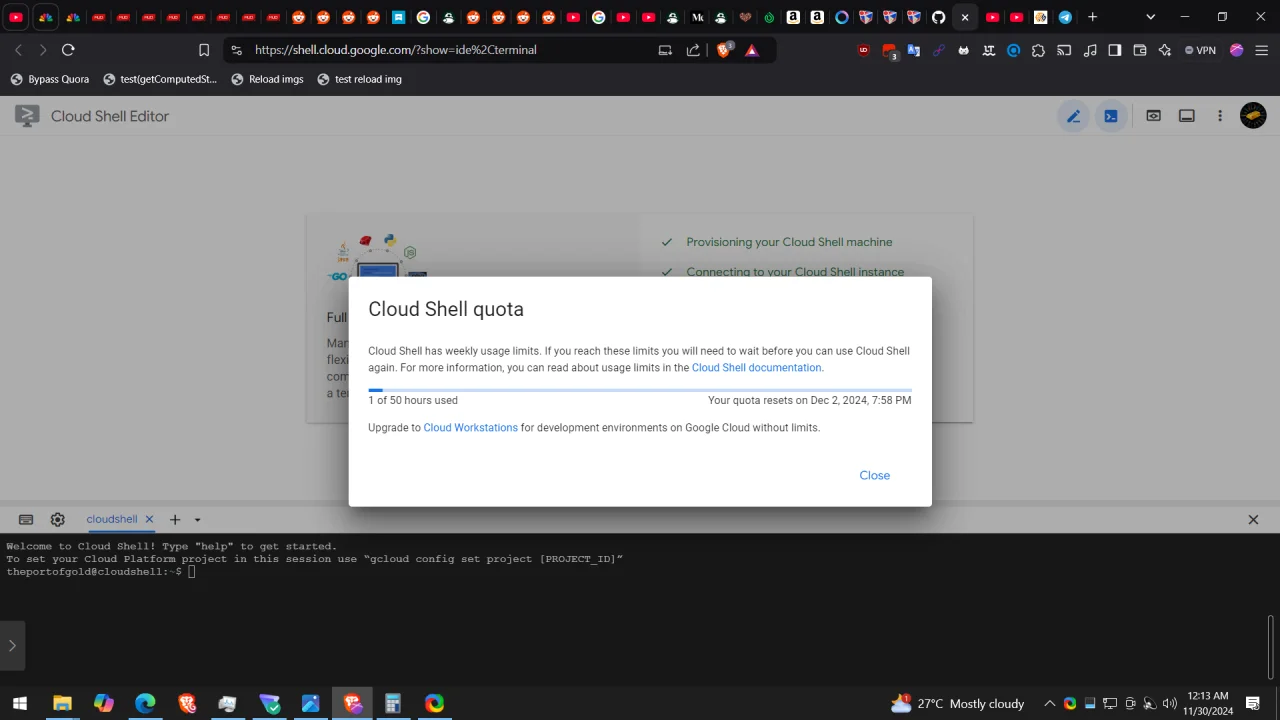Click the Web Preview icon
Image resolution: width=1280 pixels, height=720 pixels.
point(1153,116)
